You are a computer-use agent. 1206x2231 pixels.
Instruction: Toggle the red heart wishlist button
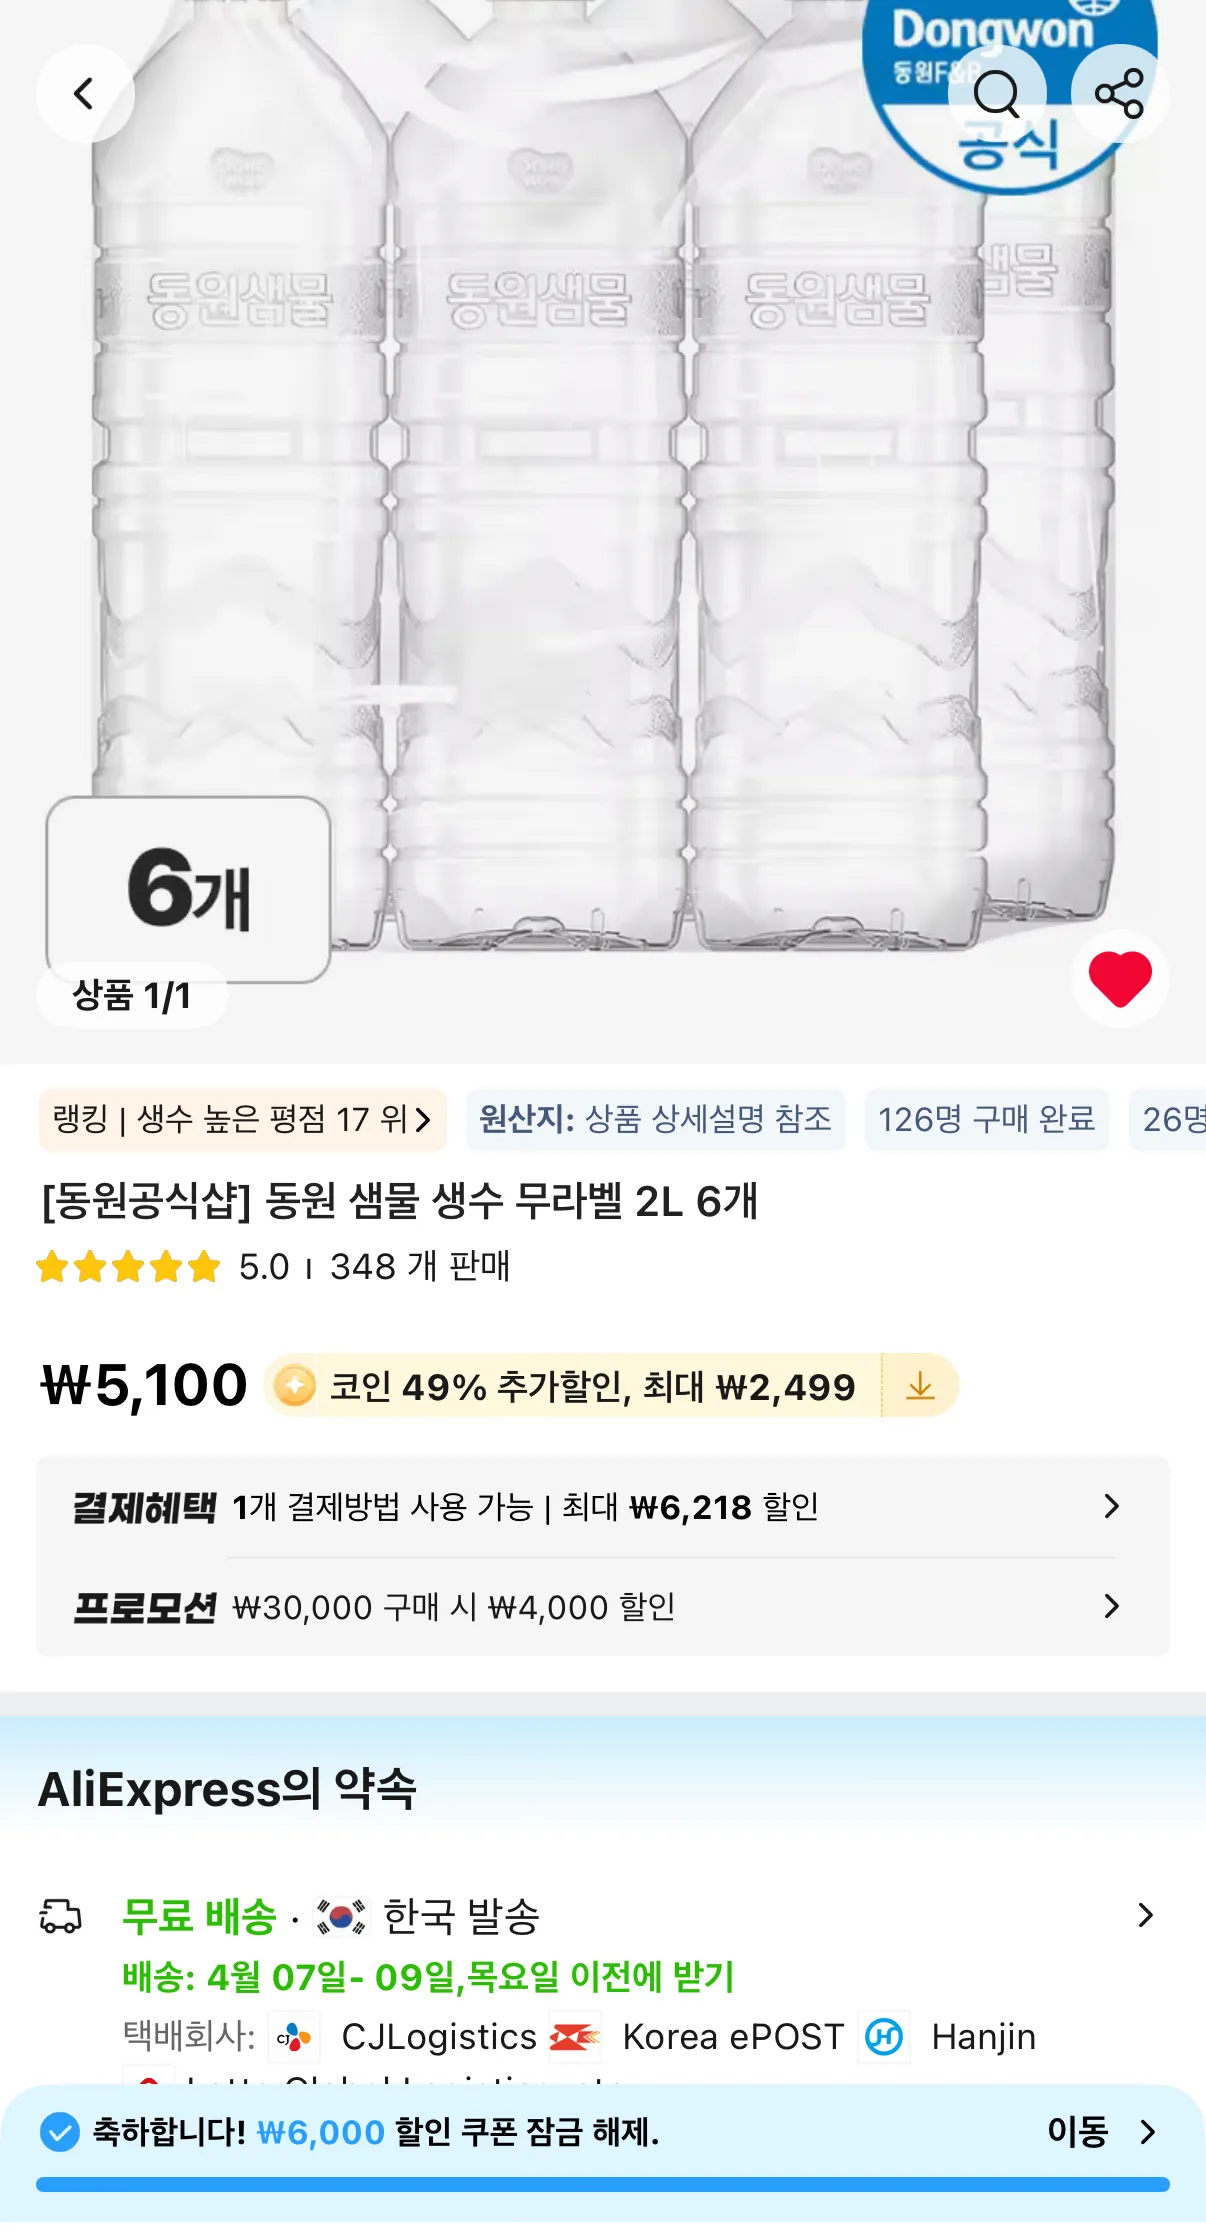1120,978
